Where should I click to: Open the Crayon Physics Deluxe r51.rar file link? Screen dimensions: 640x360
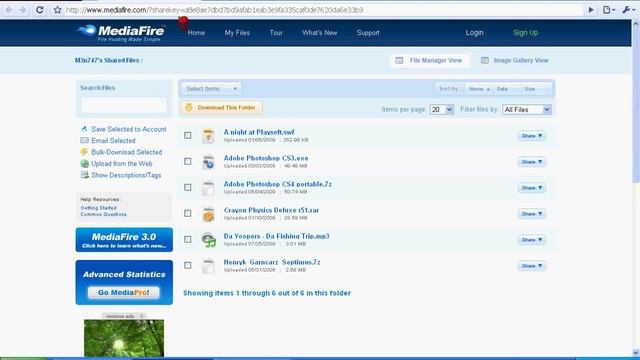[x=271, y=210]
